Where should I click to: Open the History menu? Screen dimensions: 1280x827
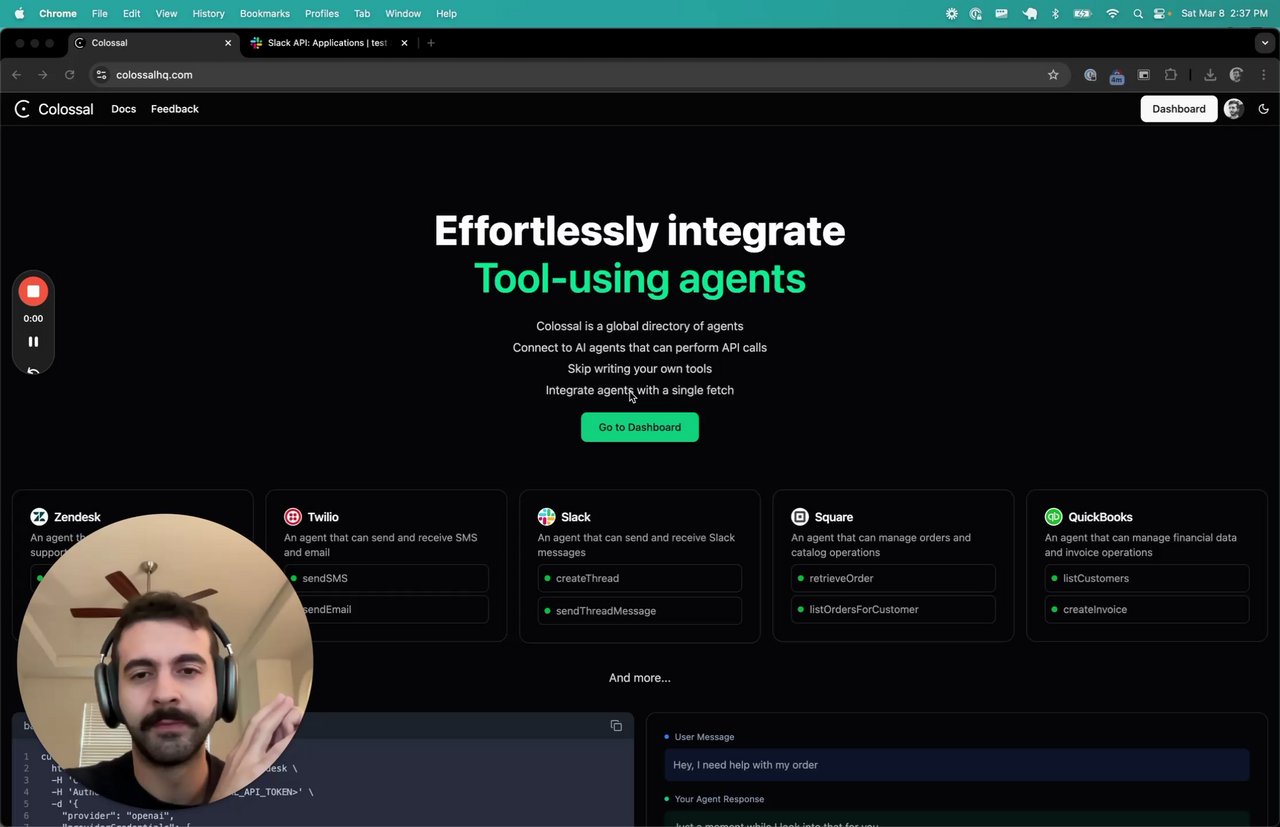[x=208, y=14]
